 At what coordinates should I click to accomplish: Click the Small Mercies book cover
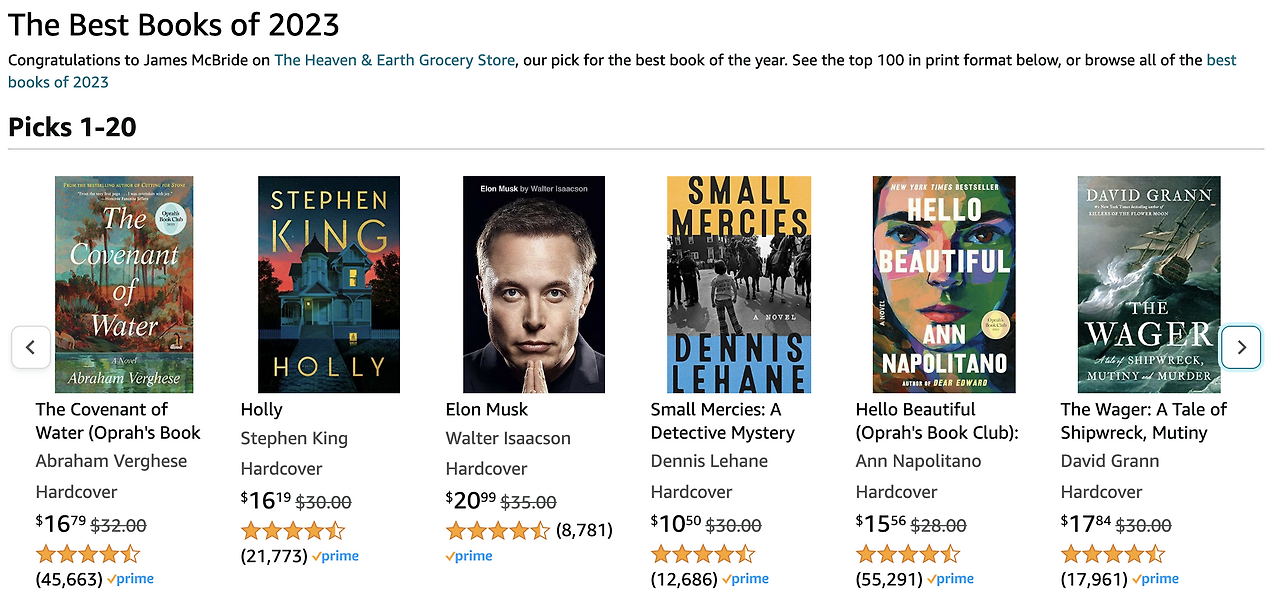pyautogui.click(x=739, y=284)
